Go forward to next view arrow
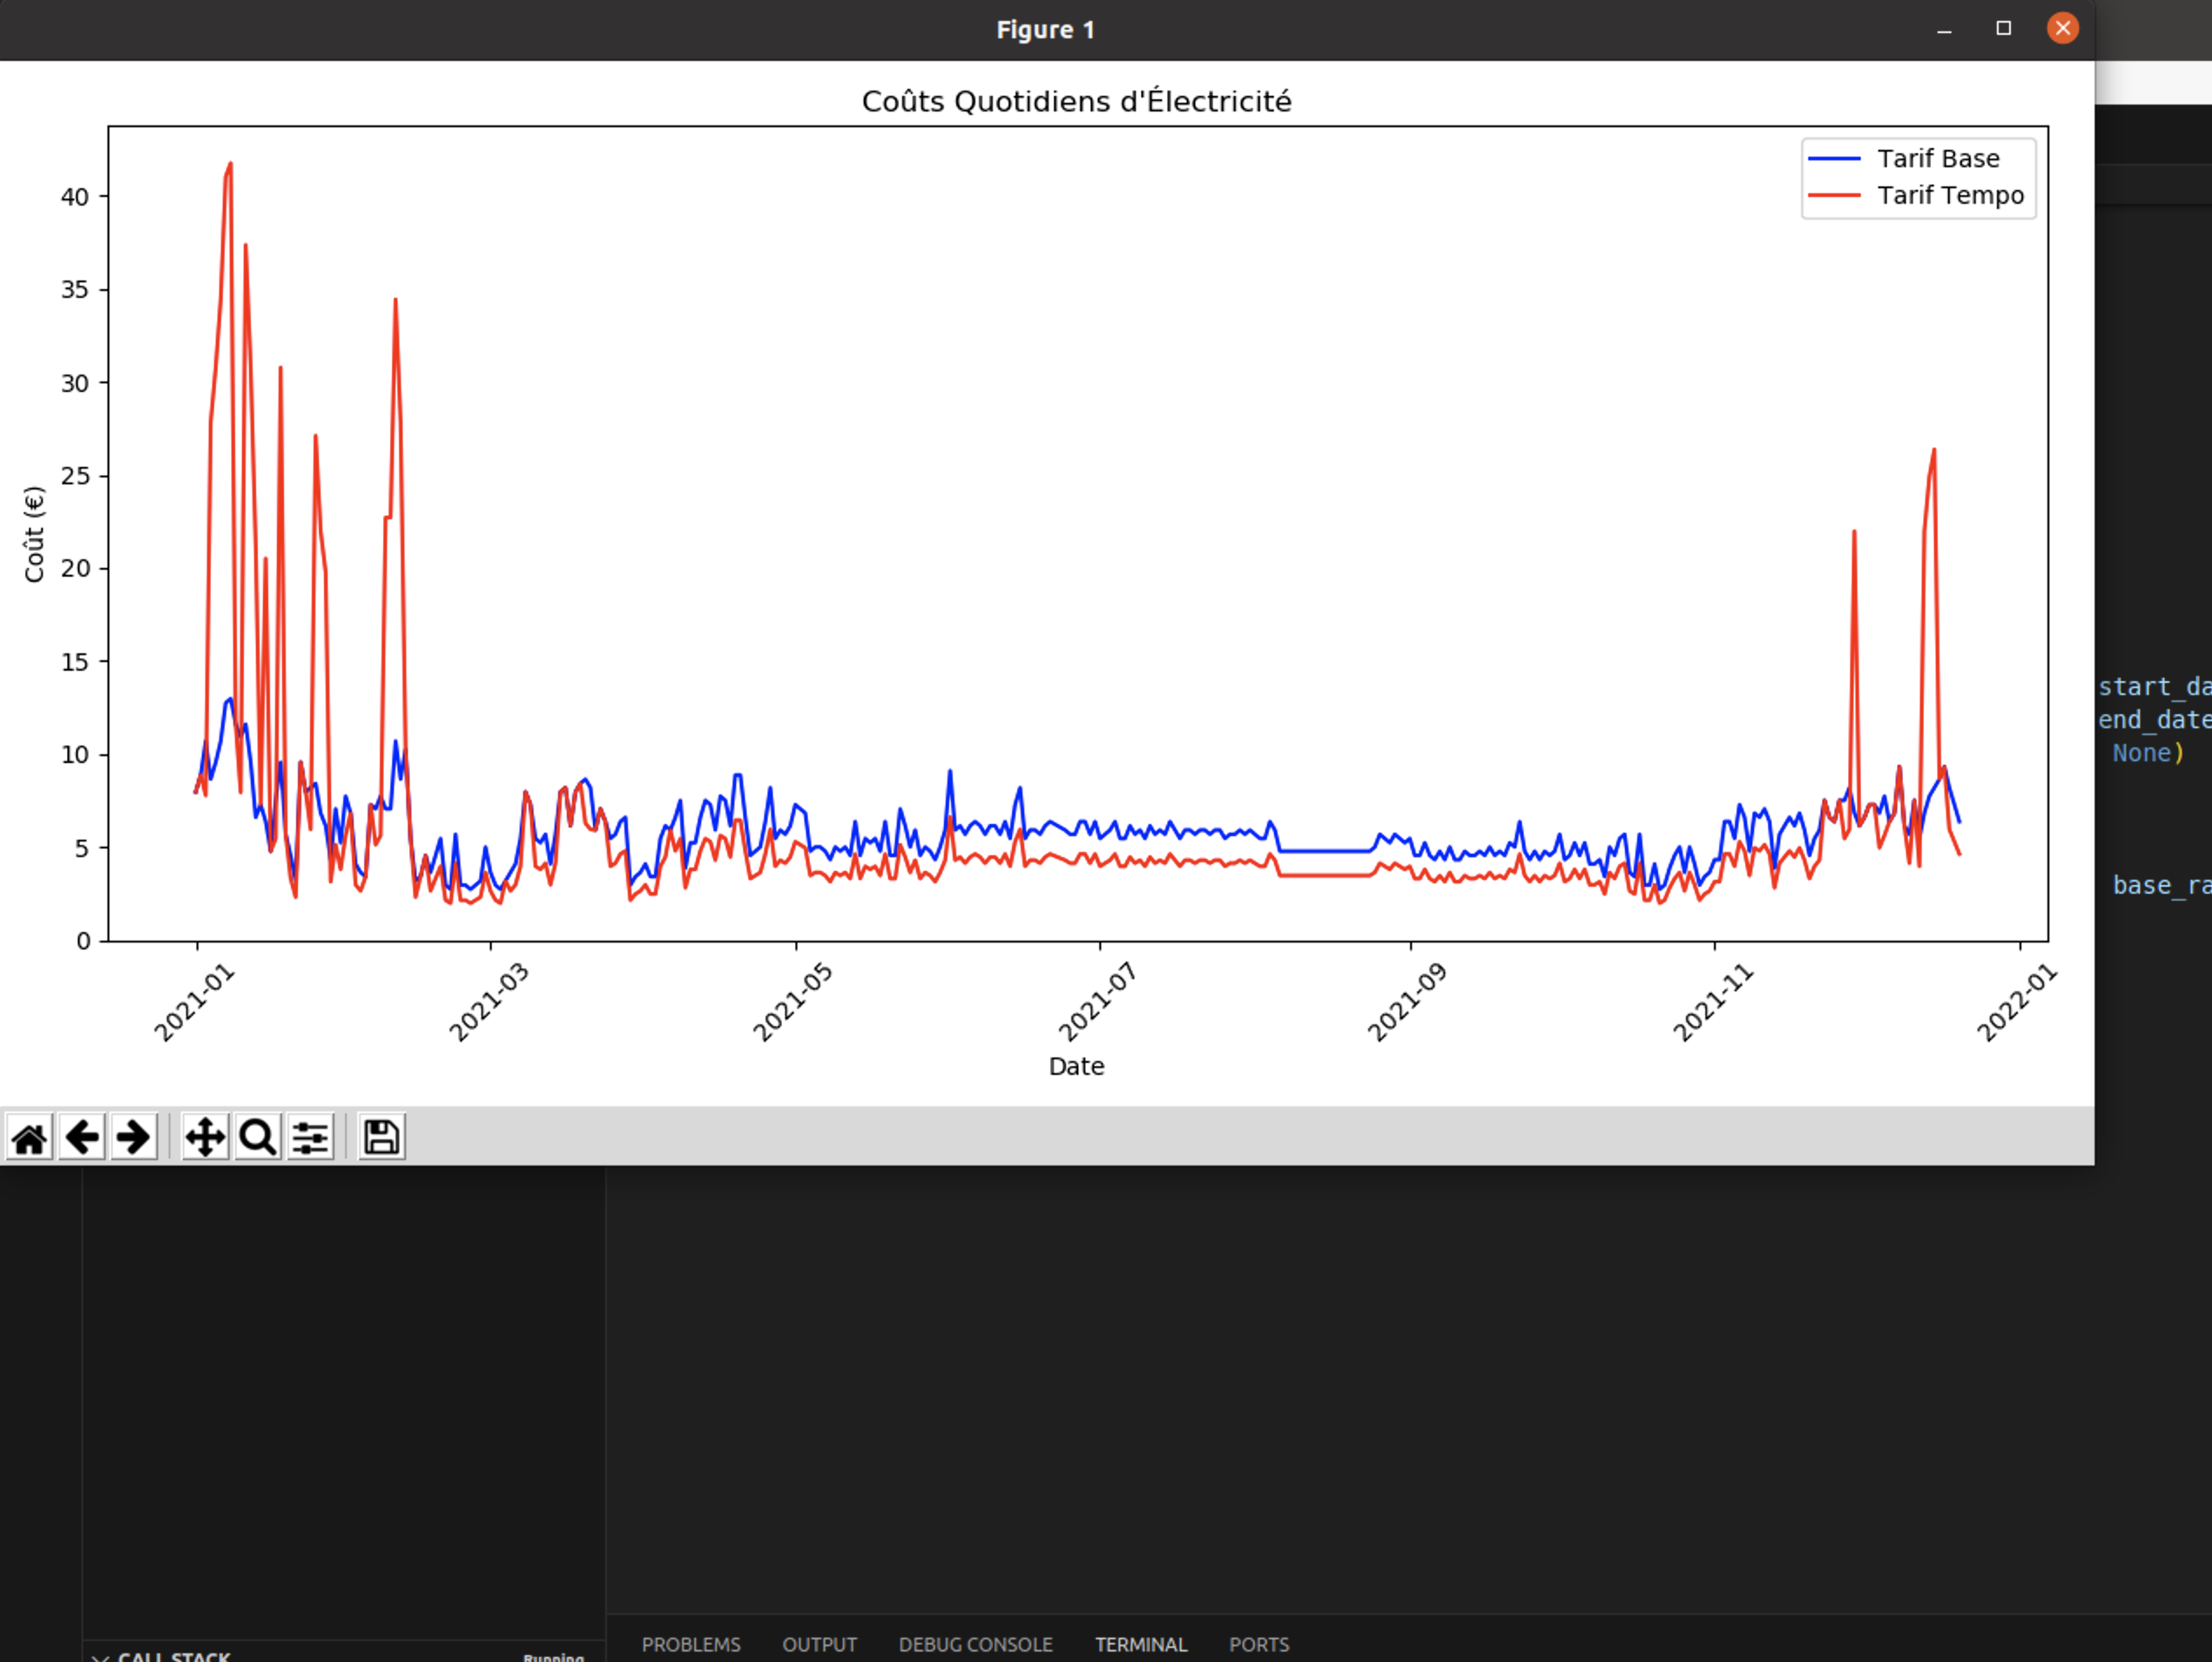The image size is (2212, 1662). pyautogui.click(x=134, y=1137)
